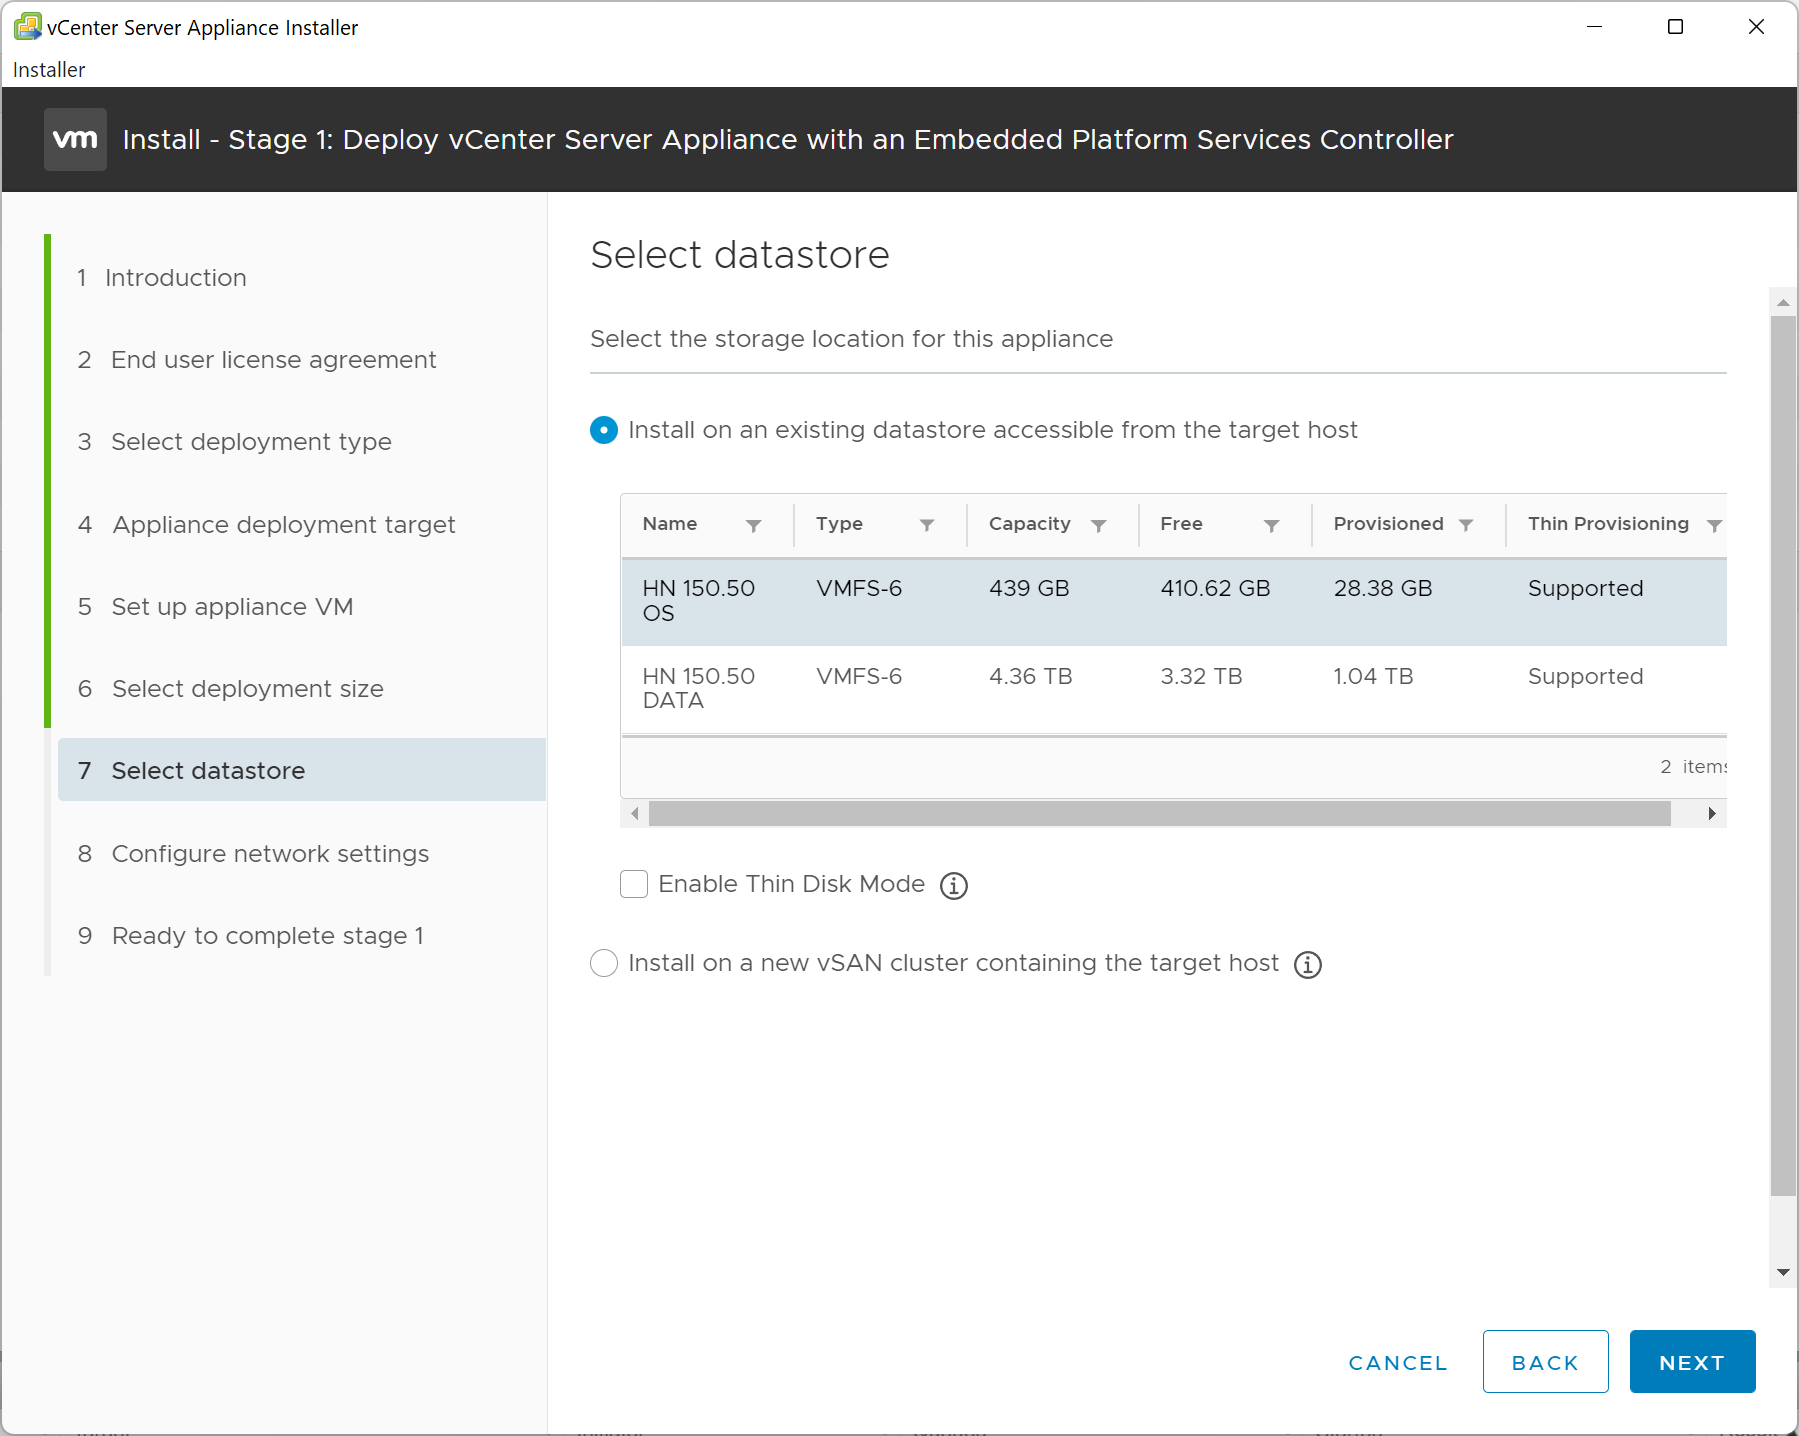Click the right arrow of horizontal scrollbar

[1713, 814]
